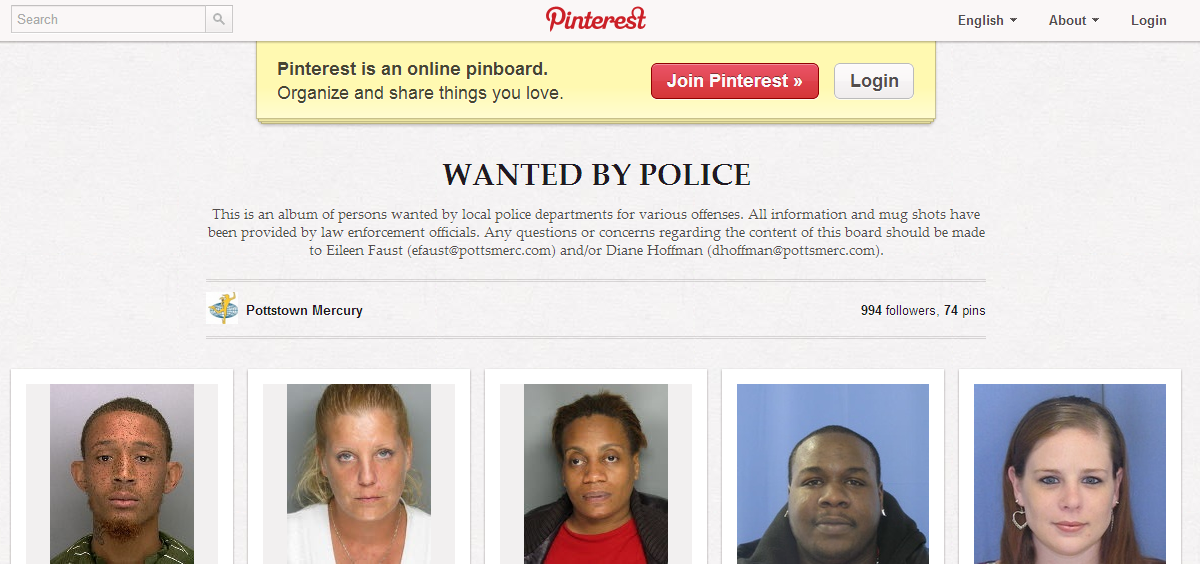The width and height of the screenshot is (1200, 564).
Task: Click the red Join Pinterest button
Action: tap(735, 81)
